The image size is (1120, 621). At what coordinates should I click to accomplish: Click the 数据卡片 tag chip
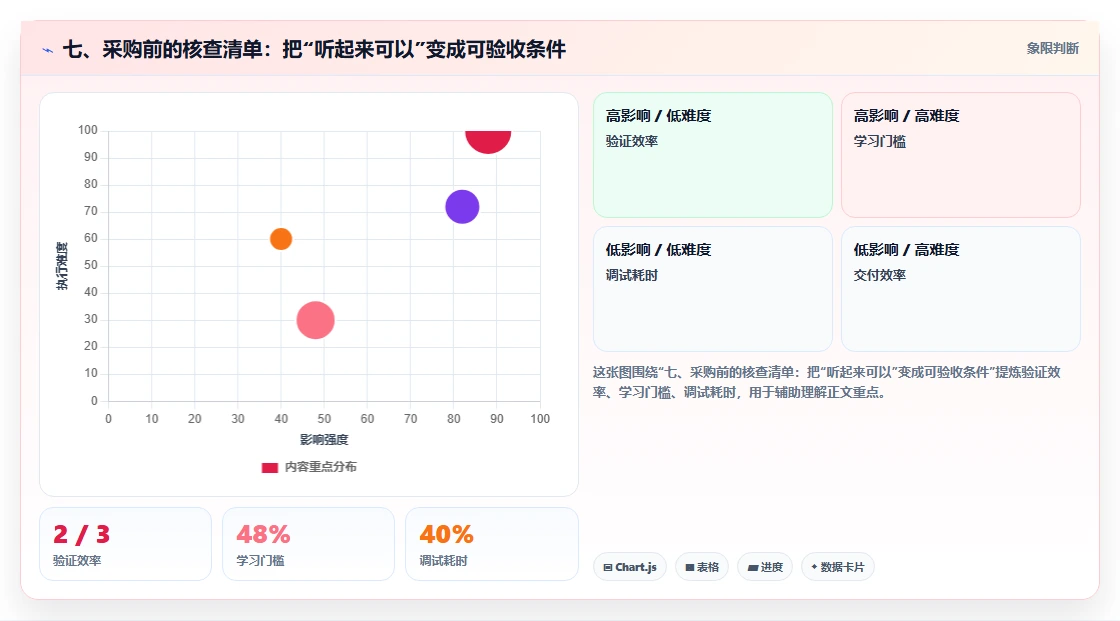pos(838,567)
